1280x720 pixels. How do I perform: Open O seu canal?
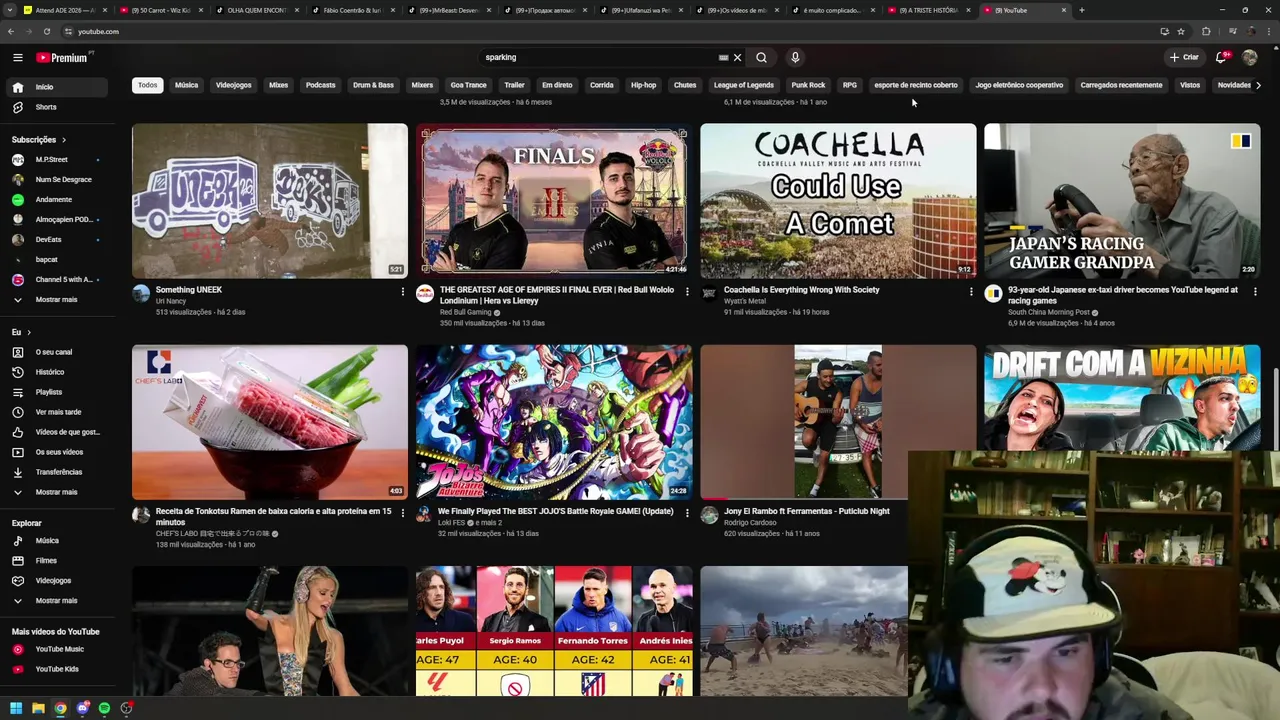pyautogui.click(x=57, y=352)
